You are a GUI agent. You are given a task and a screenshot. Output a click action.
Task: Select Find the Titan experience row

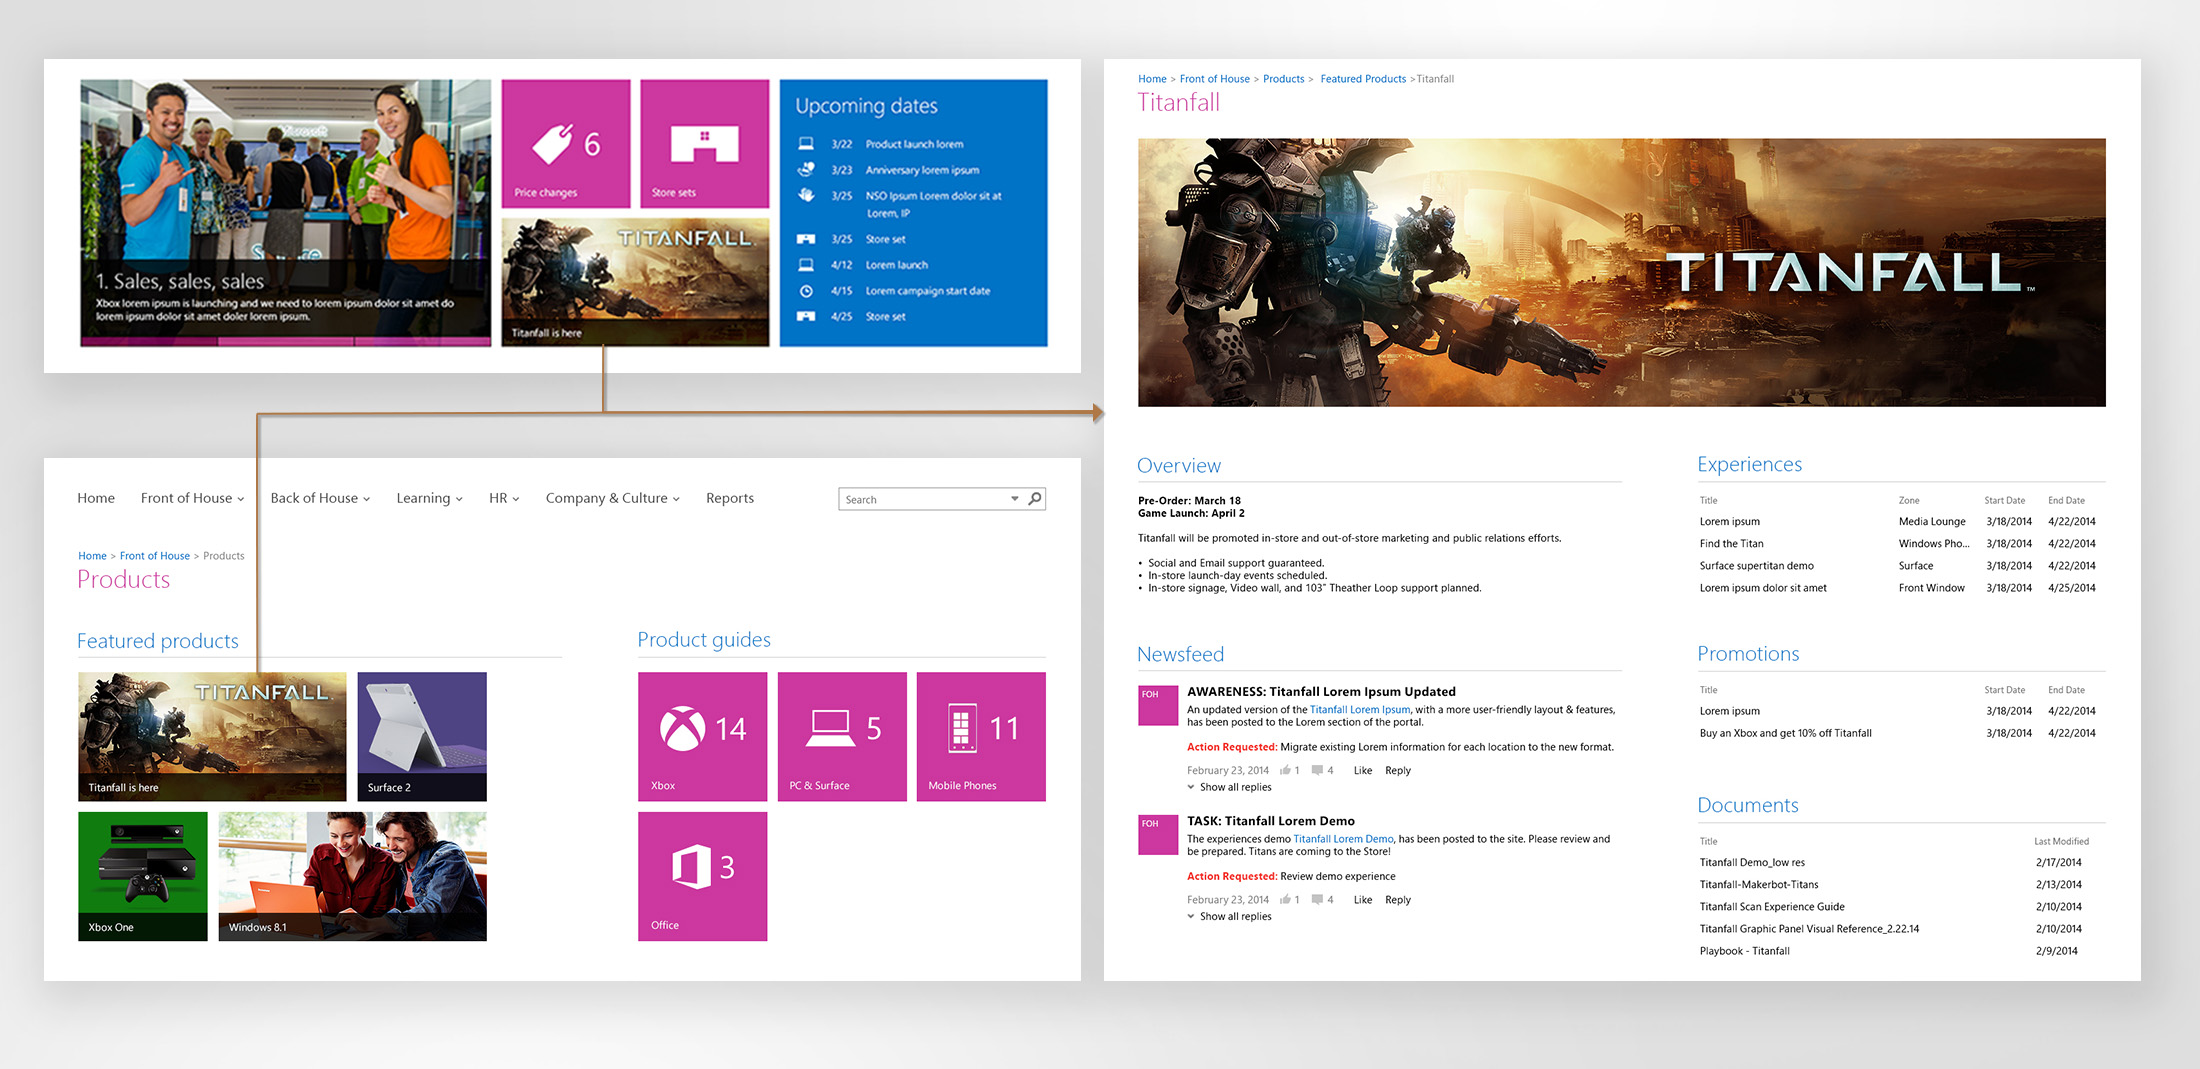click(x=1897, y=544)
